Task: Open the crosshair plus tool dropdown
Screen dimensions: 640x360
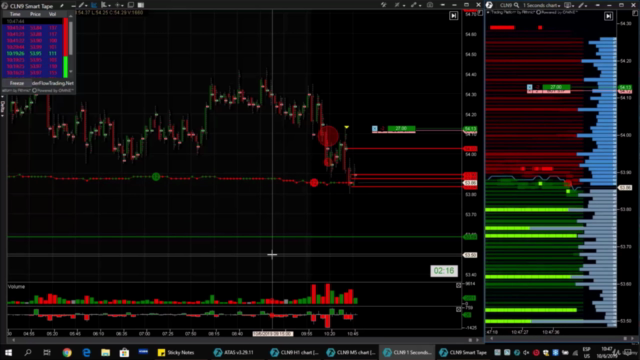Action: pyautogui.click(x=119, y=5)
